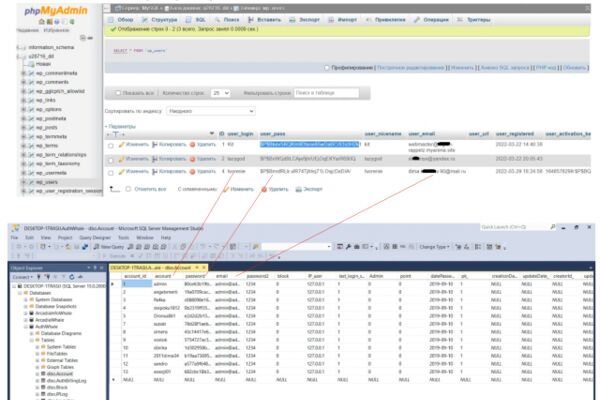This screenshot has width=600, height=400.
Task: Open the sort by index dropdown
Action: [211, 111]
